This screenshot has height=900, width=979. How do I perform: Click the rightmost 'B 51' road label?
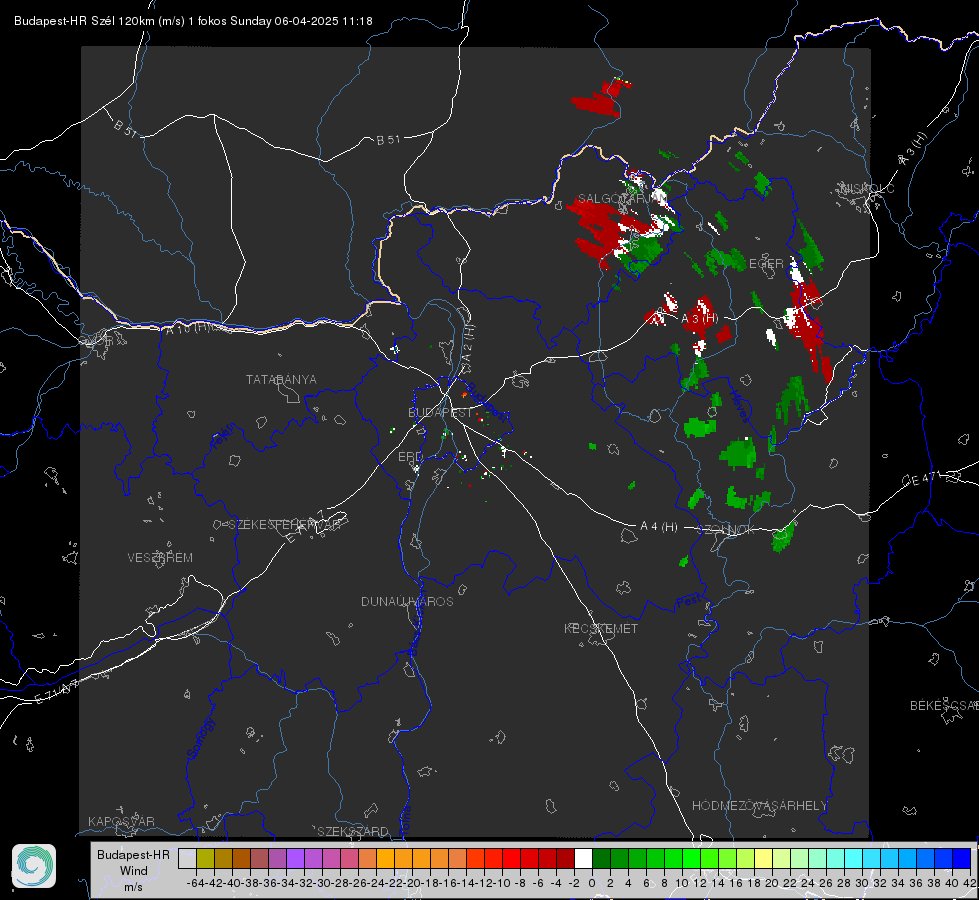pyautogui.click(x=388, y=140)
